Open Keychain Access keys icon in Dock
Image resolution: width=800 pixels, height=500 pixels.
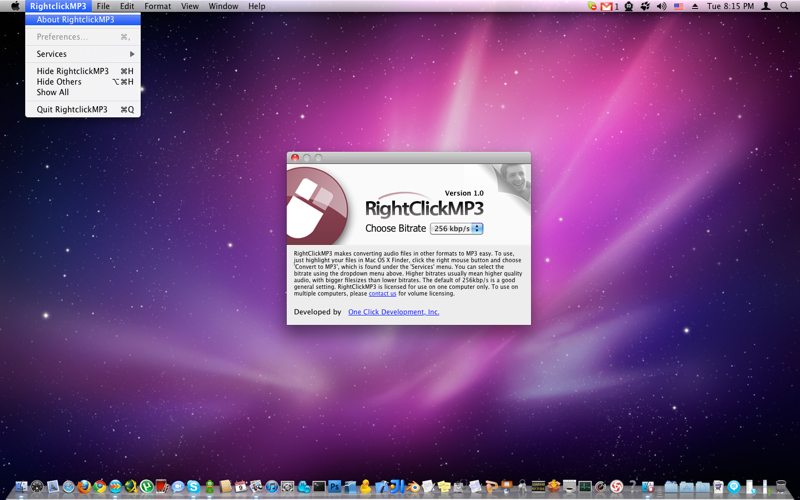(x=522, y=487)
